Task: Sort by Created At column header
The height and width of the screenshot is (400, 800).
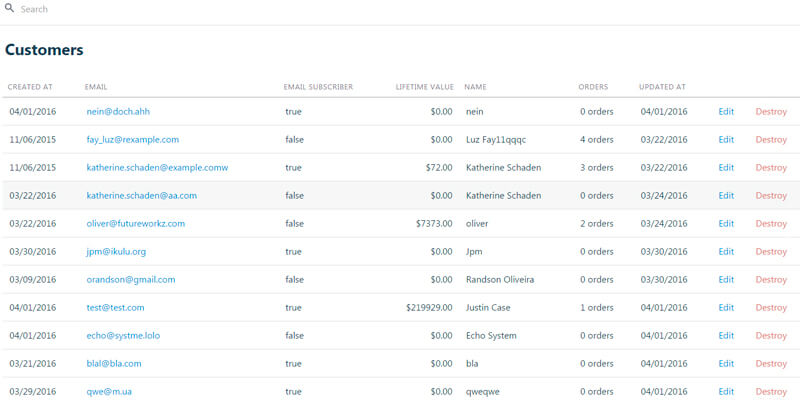Action: [x=30, y=87]
